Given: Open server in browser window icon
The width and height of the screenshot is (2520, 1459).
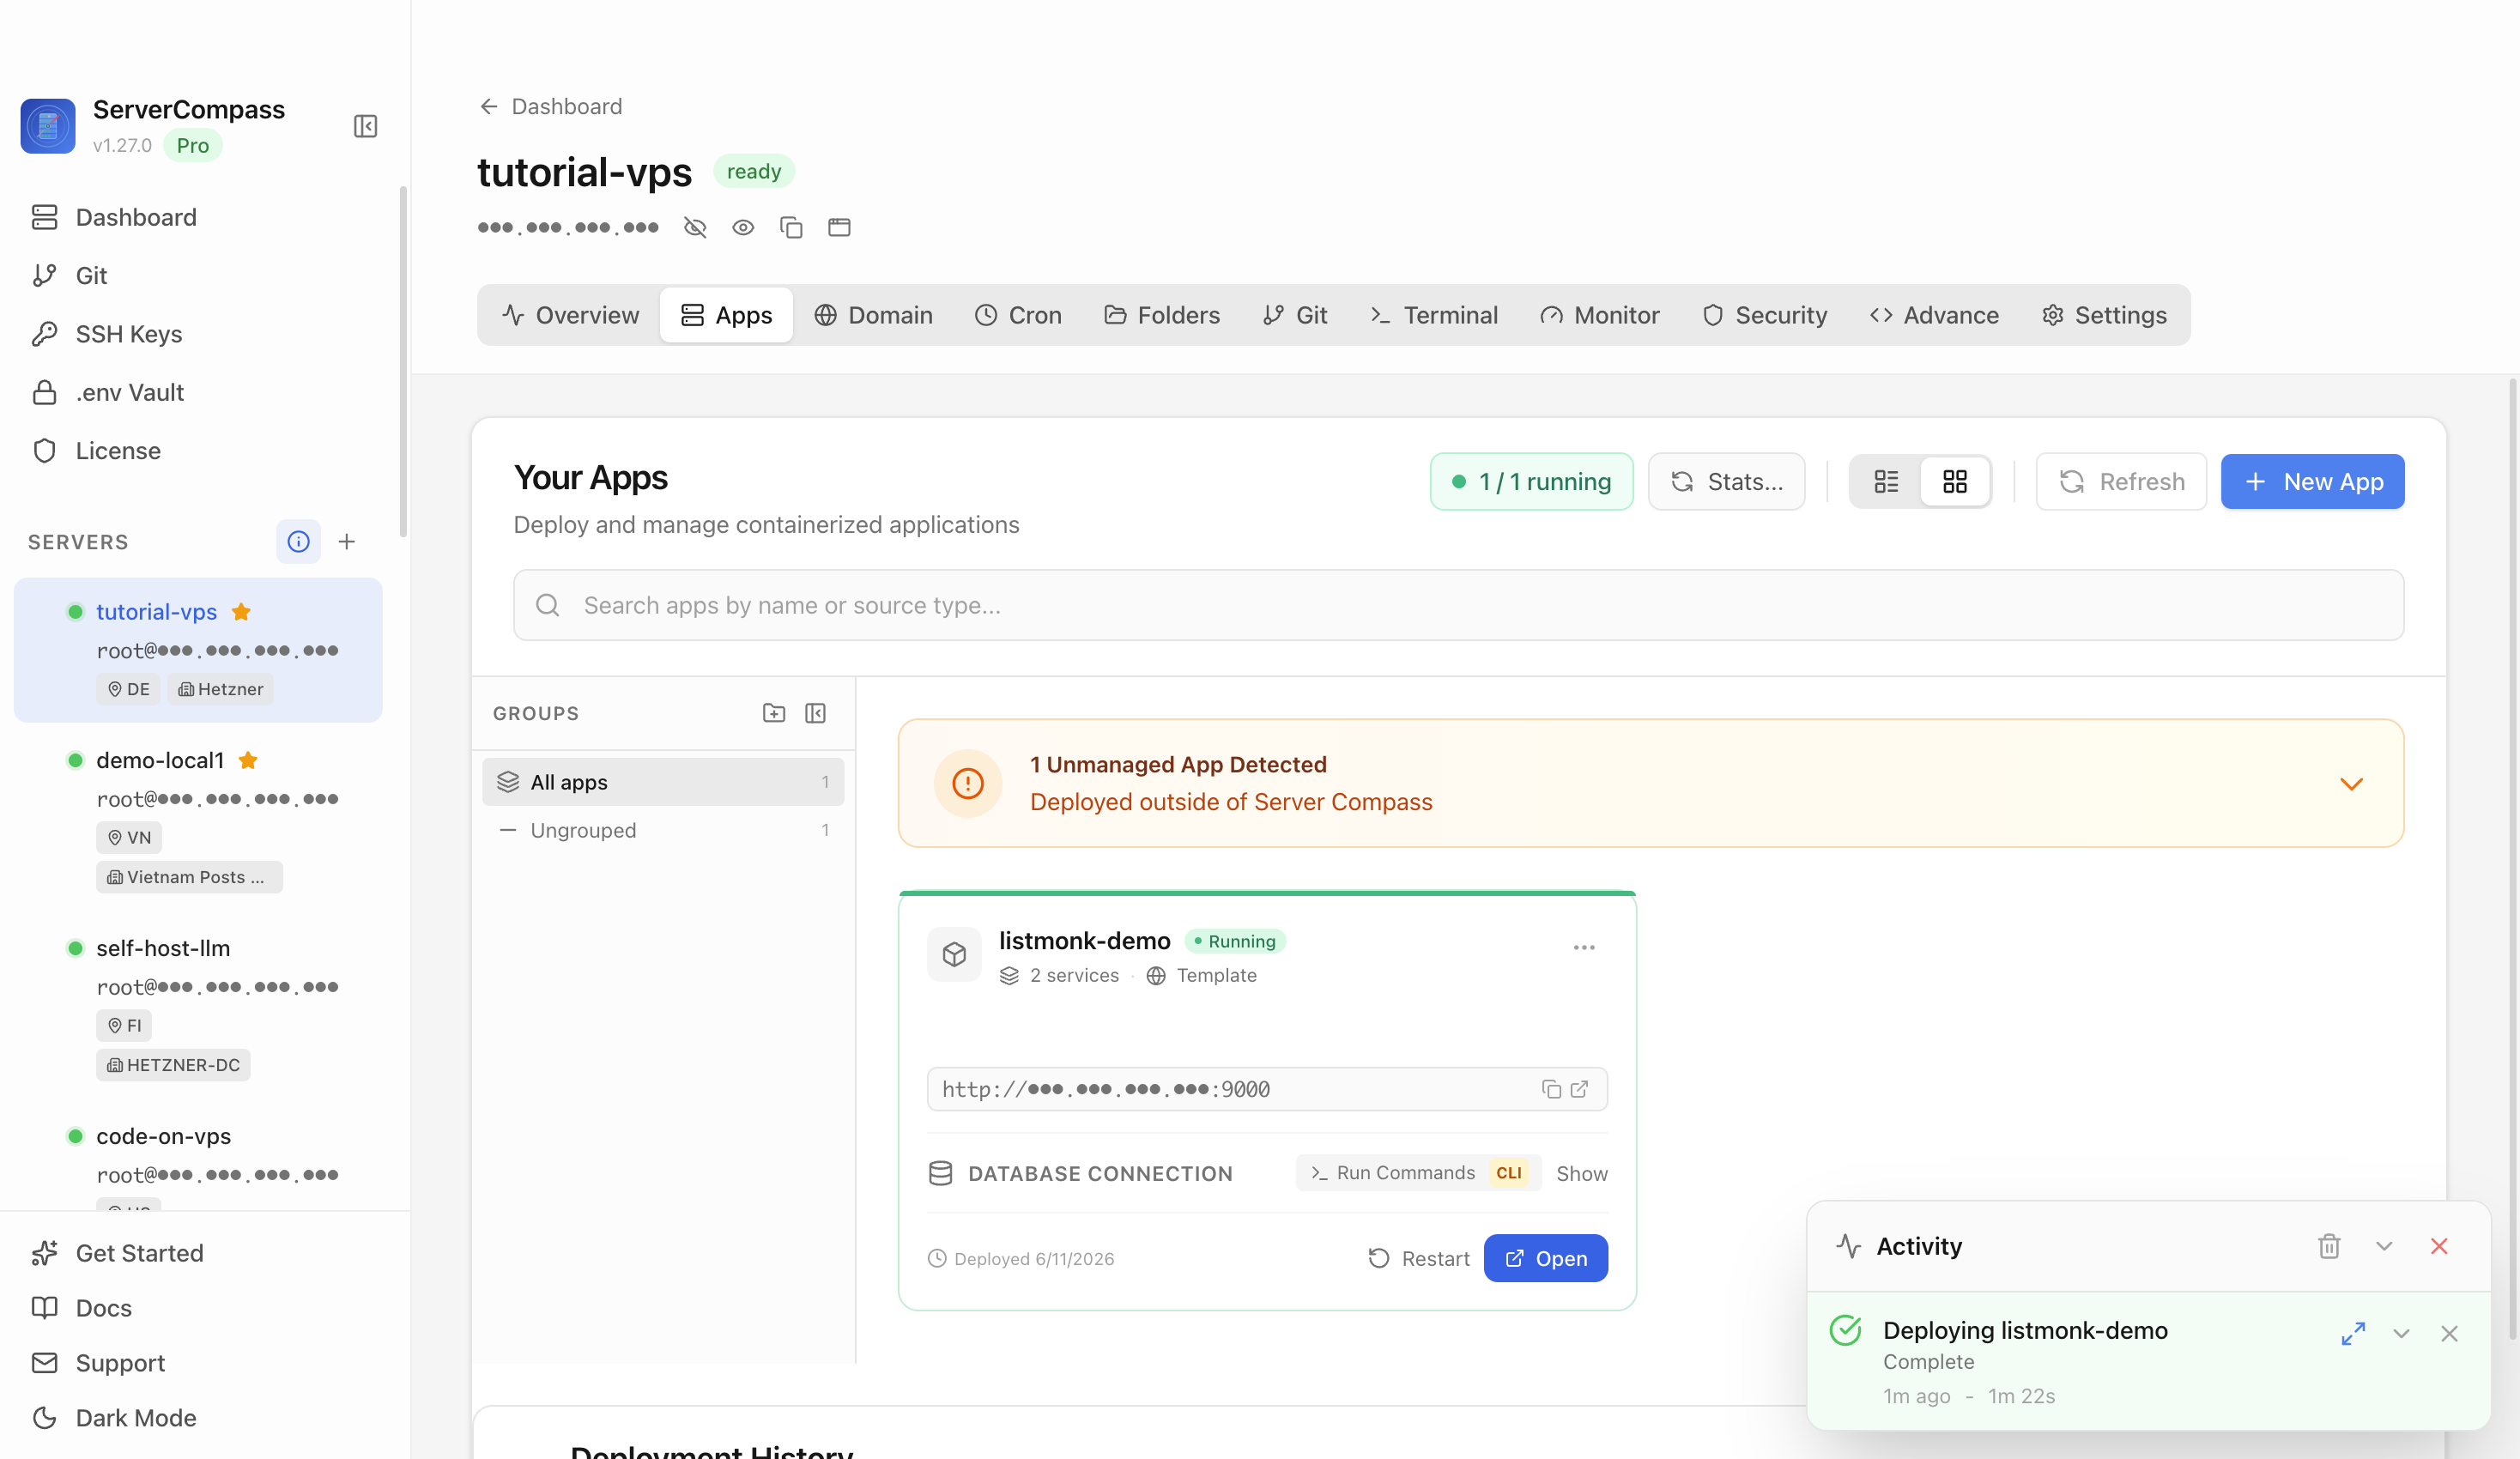Looking at the screenshot, I should pyautogui.click(x=839, y=228).
